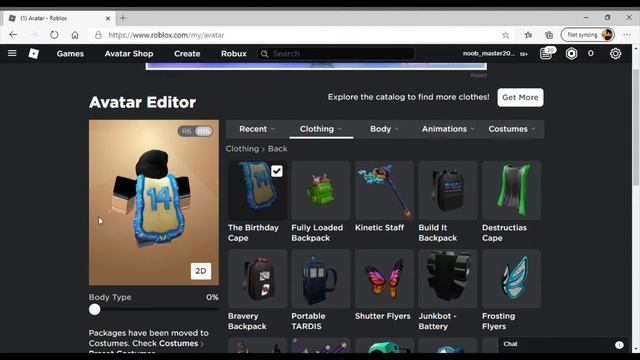This screenshot has width=640, height=360.
Task: Click the Chat notification badge
Action: (x=619, y=344)
